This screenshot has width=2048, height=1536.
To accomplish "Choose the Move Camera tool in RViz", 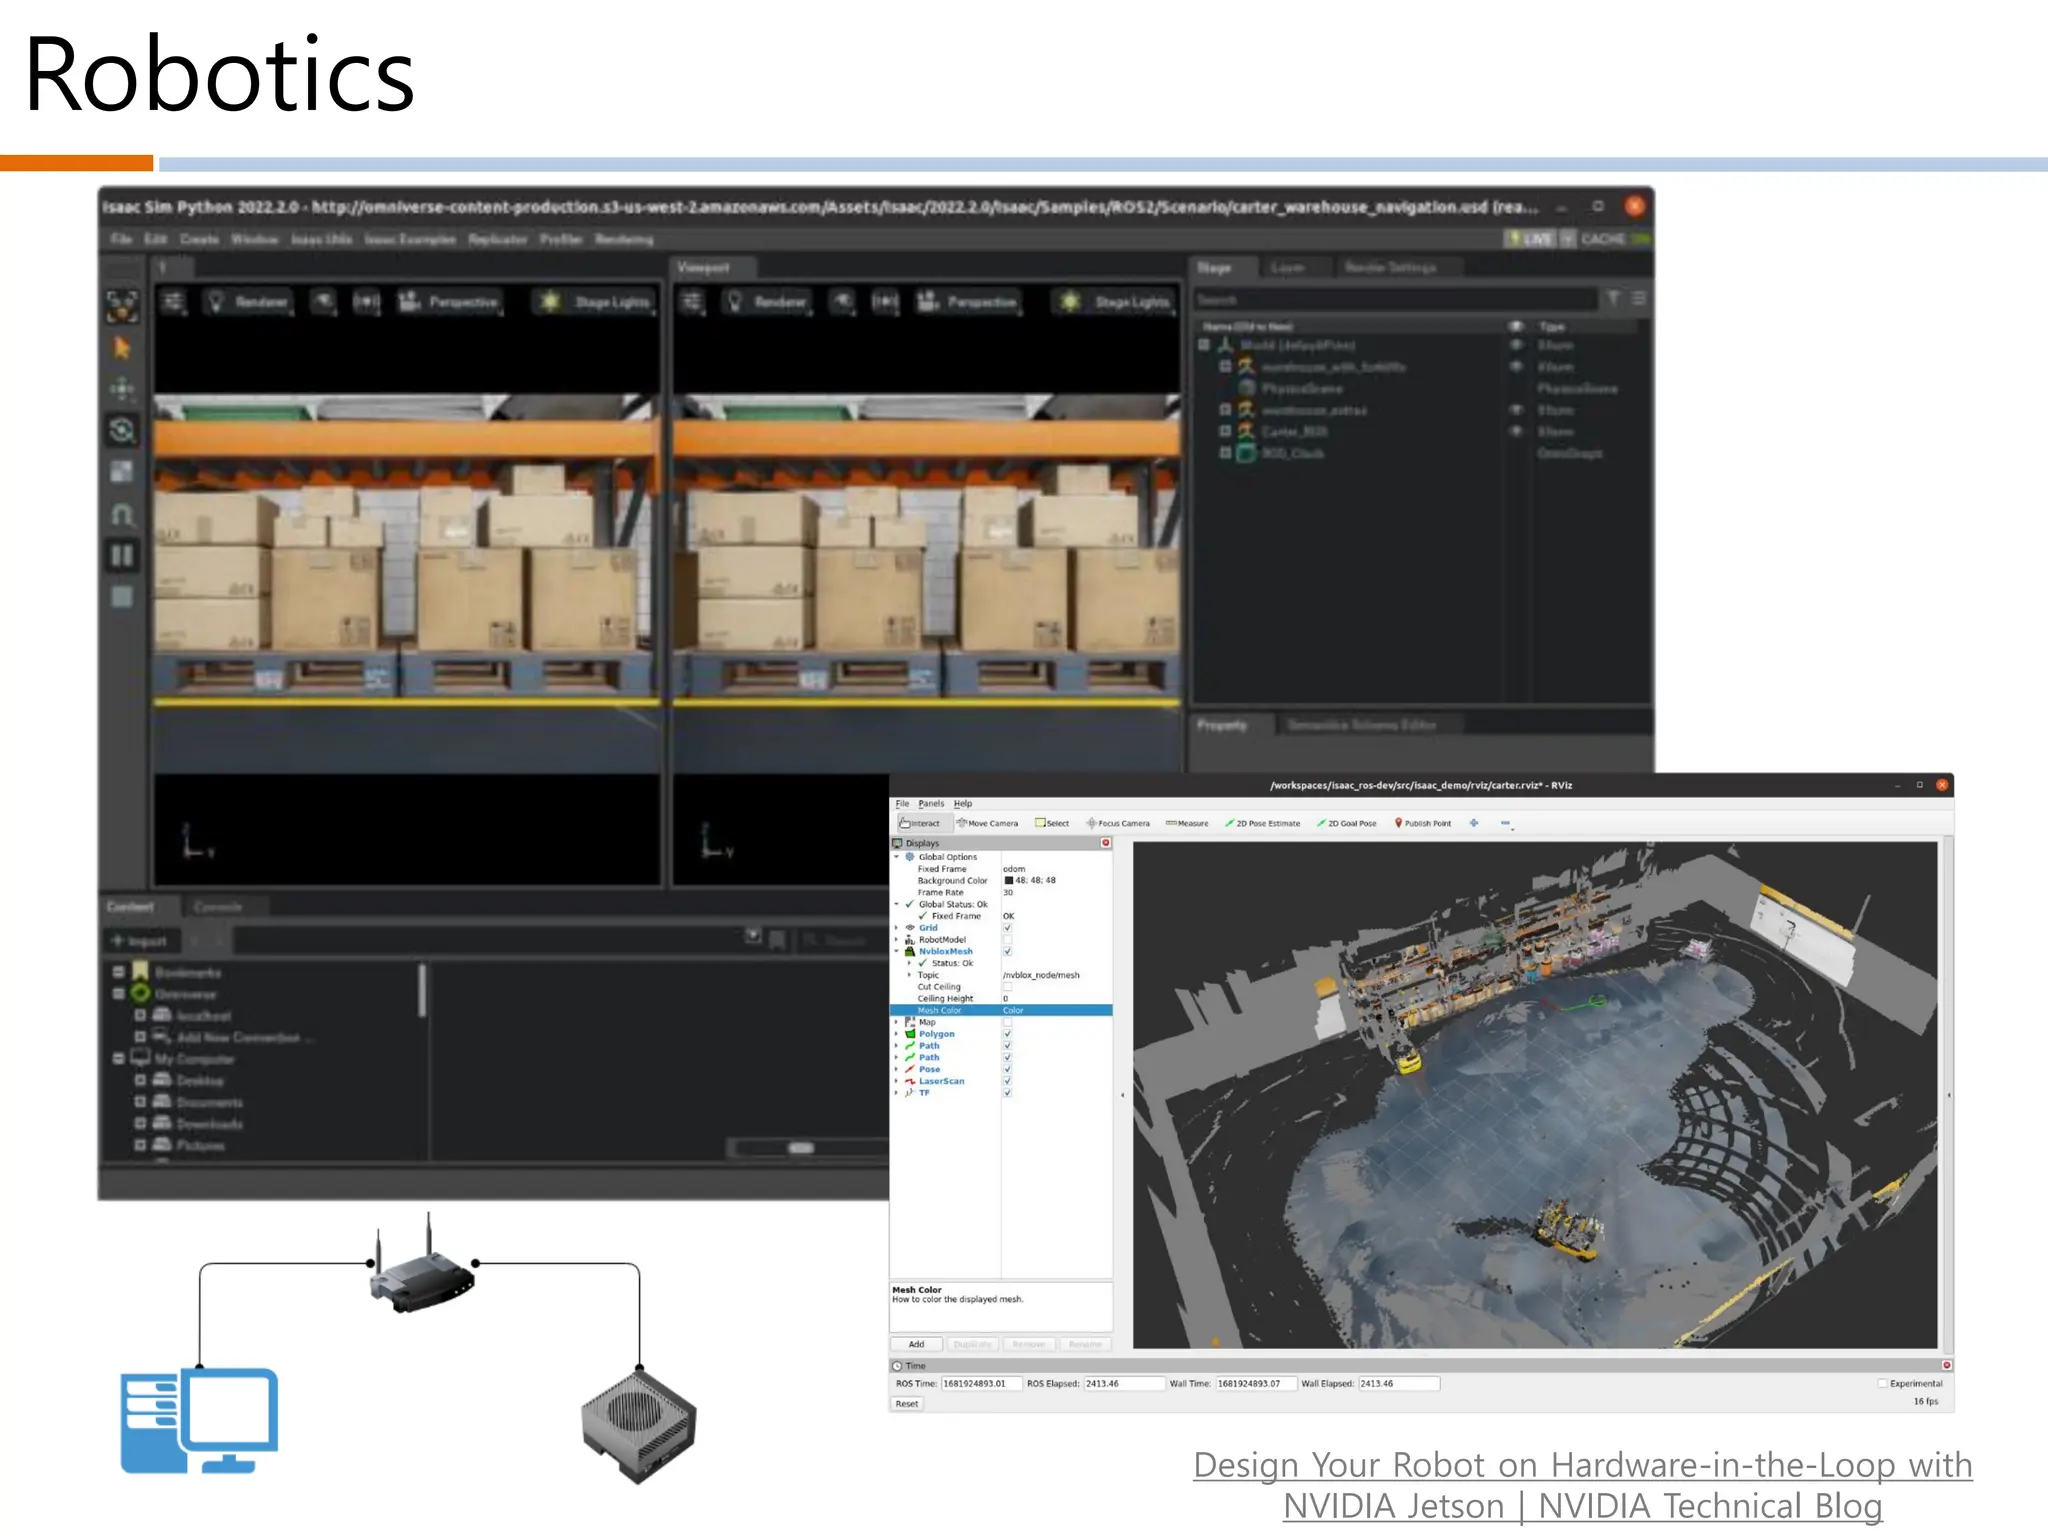I will point(987,823).
